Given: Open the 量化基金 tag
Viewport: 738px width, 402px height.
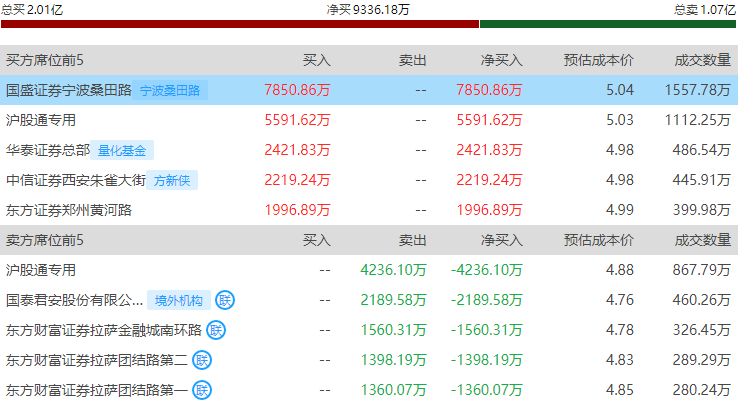Looking at the screenshot, I should tap(122, 150).
